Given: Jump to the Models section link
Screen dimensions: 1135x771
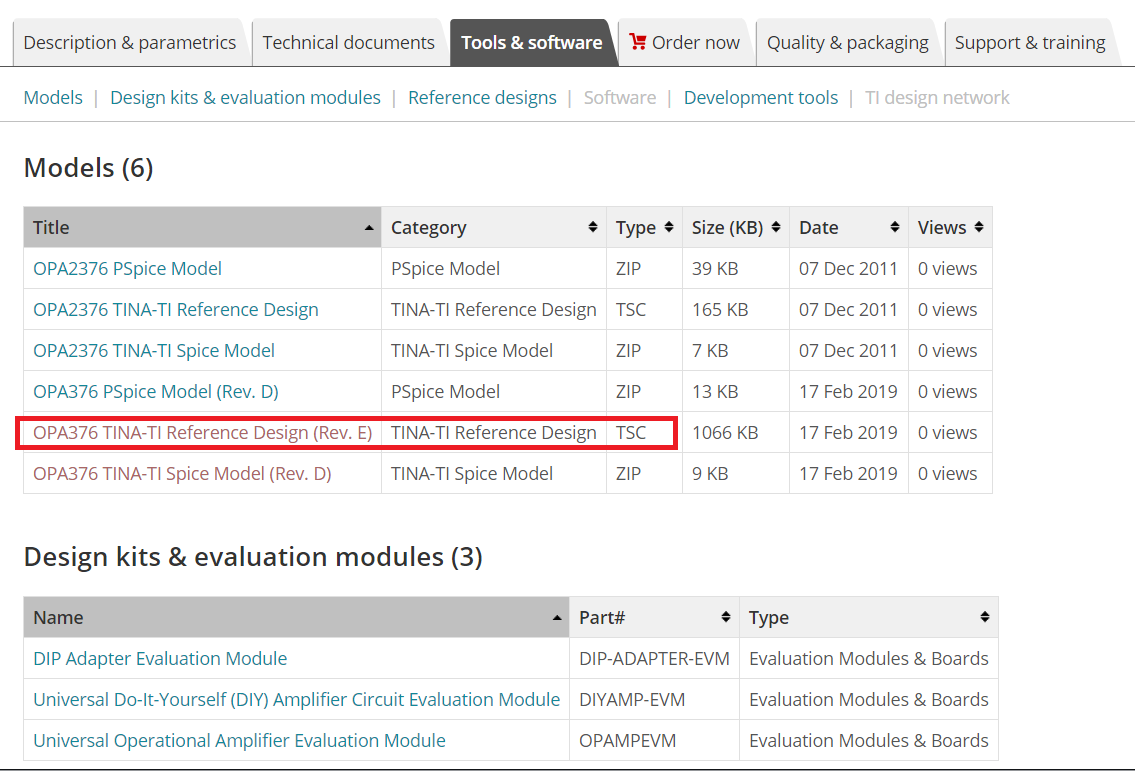Looking at the screenshot, I should (x=53, y=98).
